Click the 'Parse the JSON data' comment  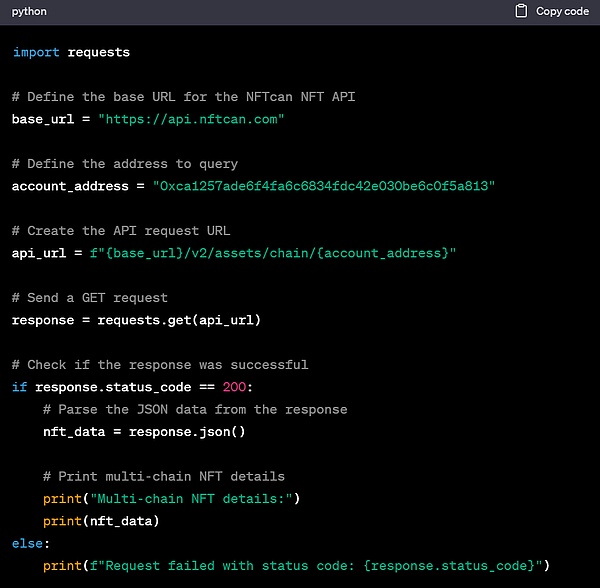click(195, 409)
